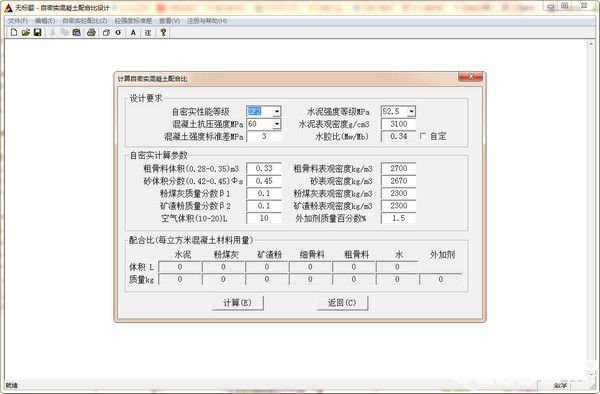This screenshot has height=394, width=600.
Task: Click the 矿渣粉质量分数β2 input field
Action: click(264, 206)
